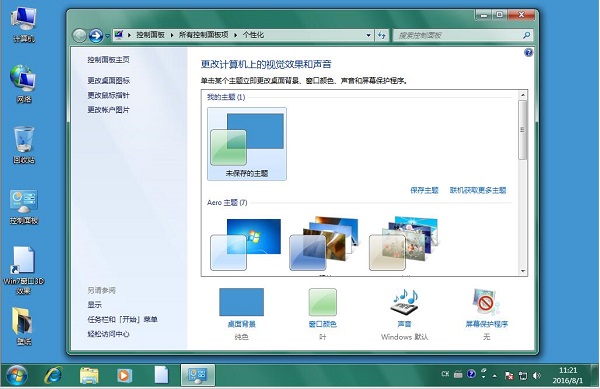Screen dimensions: 600x389
Task: Open 控制面板主页 link
Action: coord(108,60)
